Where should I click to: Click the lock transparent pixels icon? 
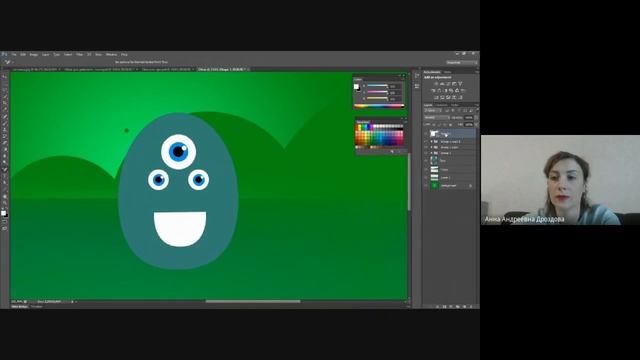click(434, 124)
